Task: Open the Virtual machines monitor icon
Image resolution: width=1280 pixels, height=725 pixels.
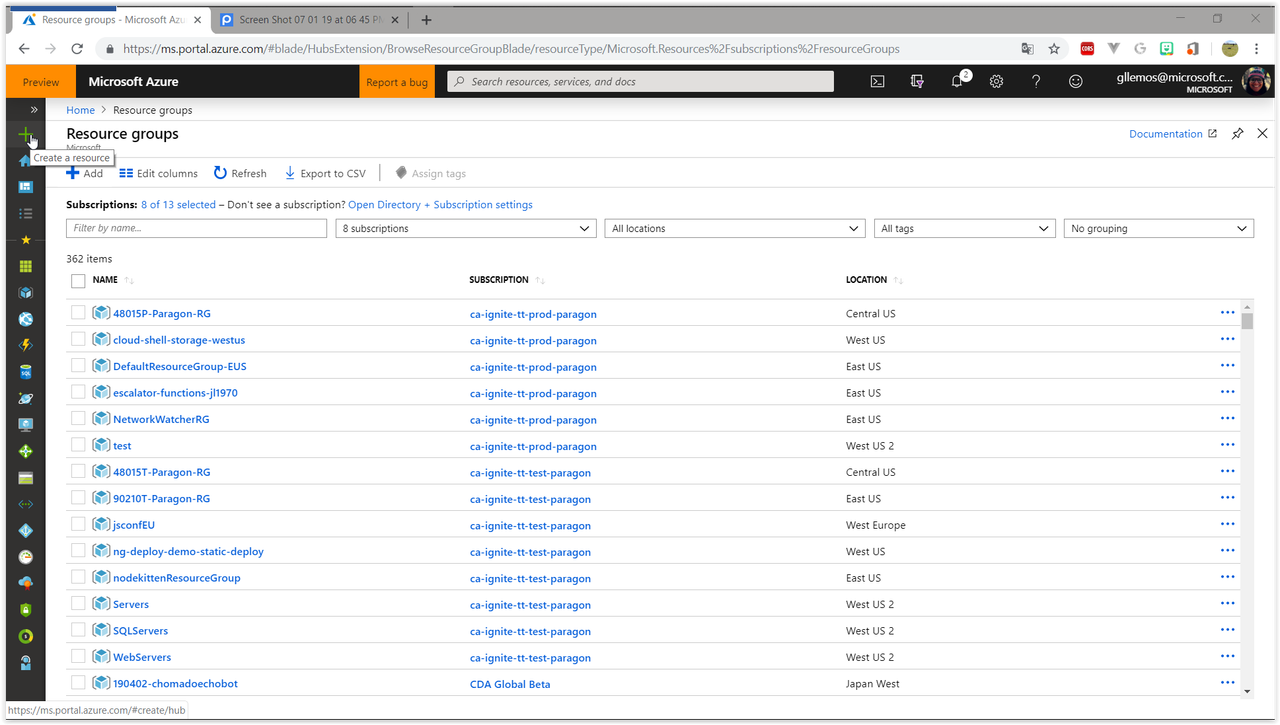Action: click(x=26, y=425)
